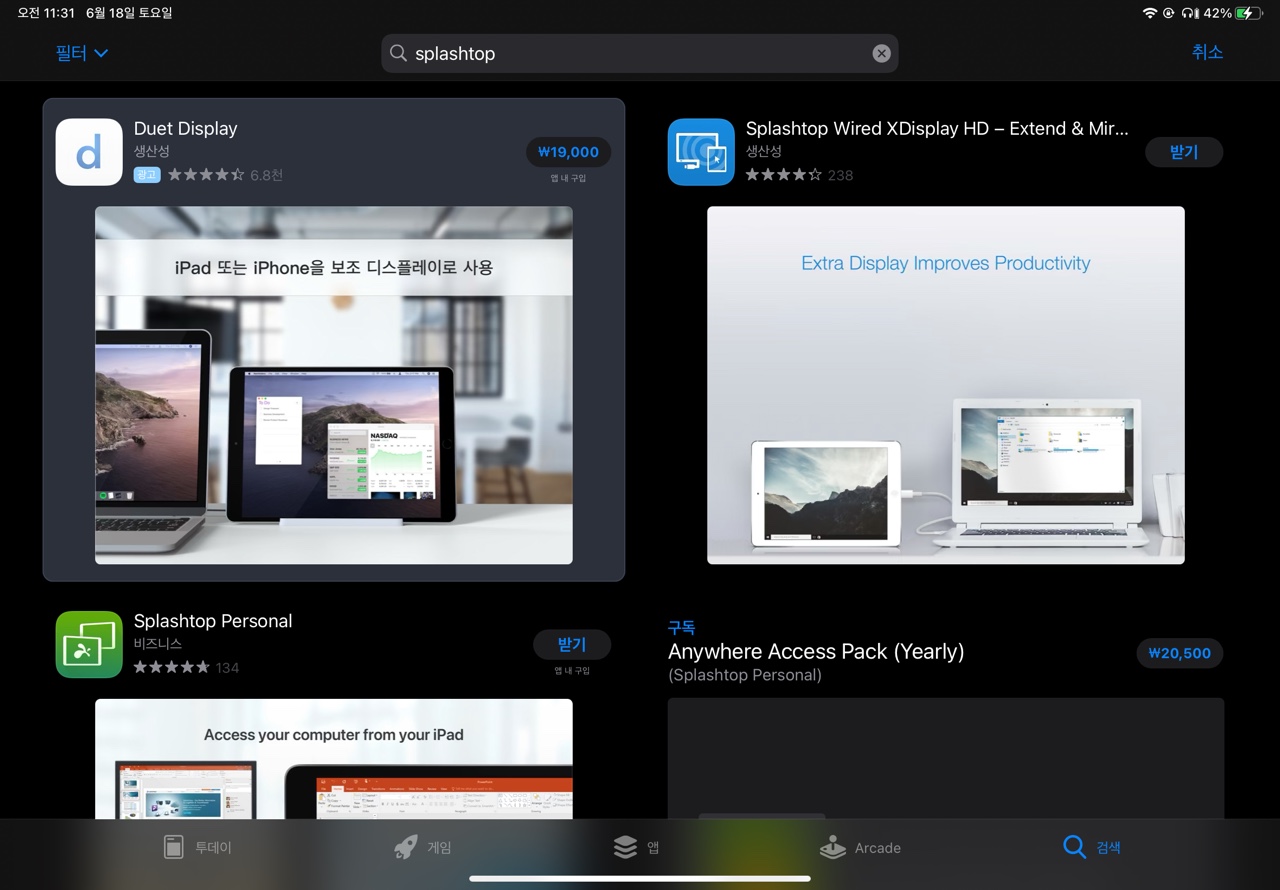The image size is (1280, 890).
Task: Buy Duet Display for ₩19,000
Action: click(x=568, y=152)
